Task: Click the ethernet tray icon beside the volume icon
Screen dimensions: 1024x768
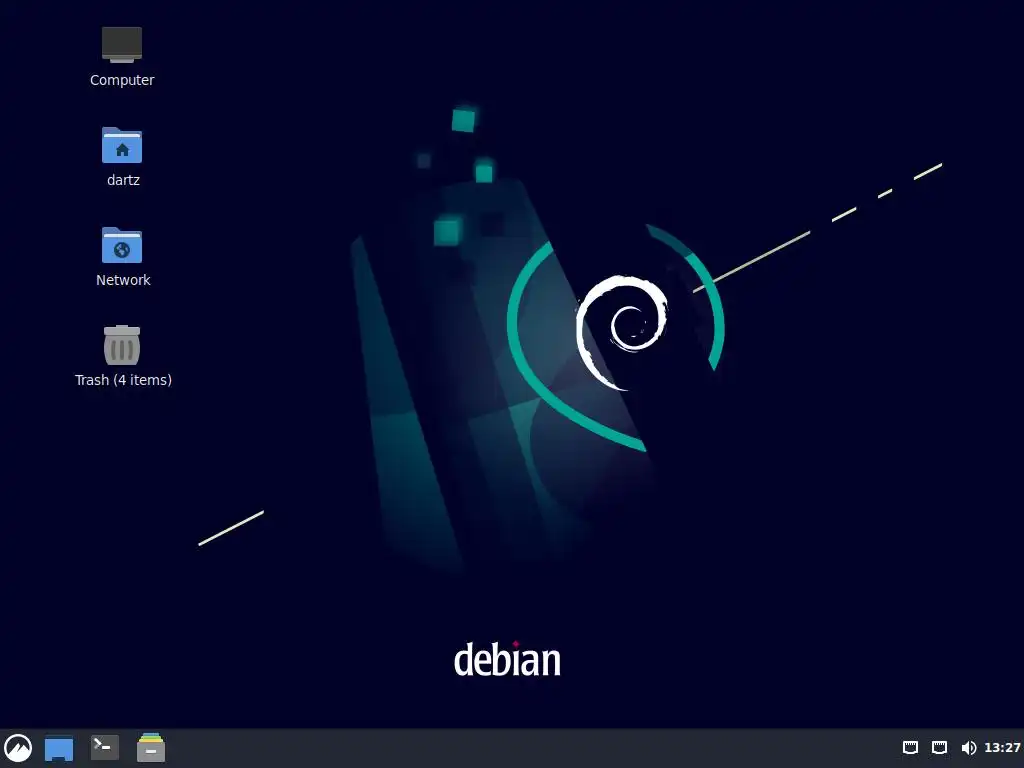Action: pyautogui.click(x=939, y=747)
